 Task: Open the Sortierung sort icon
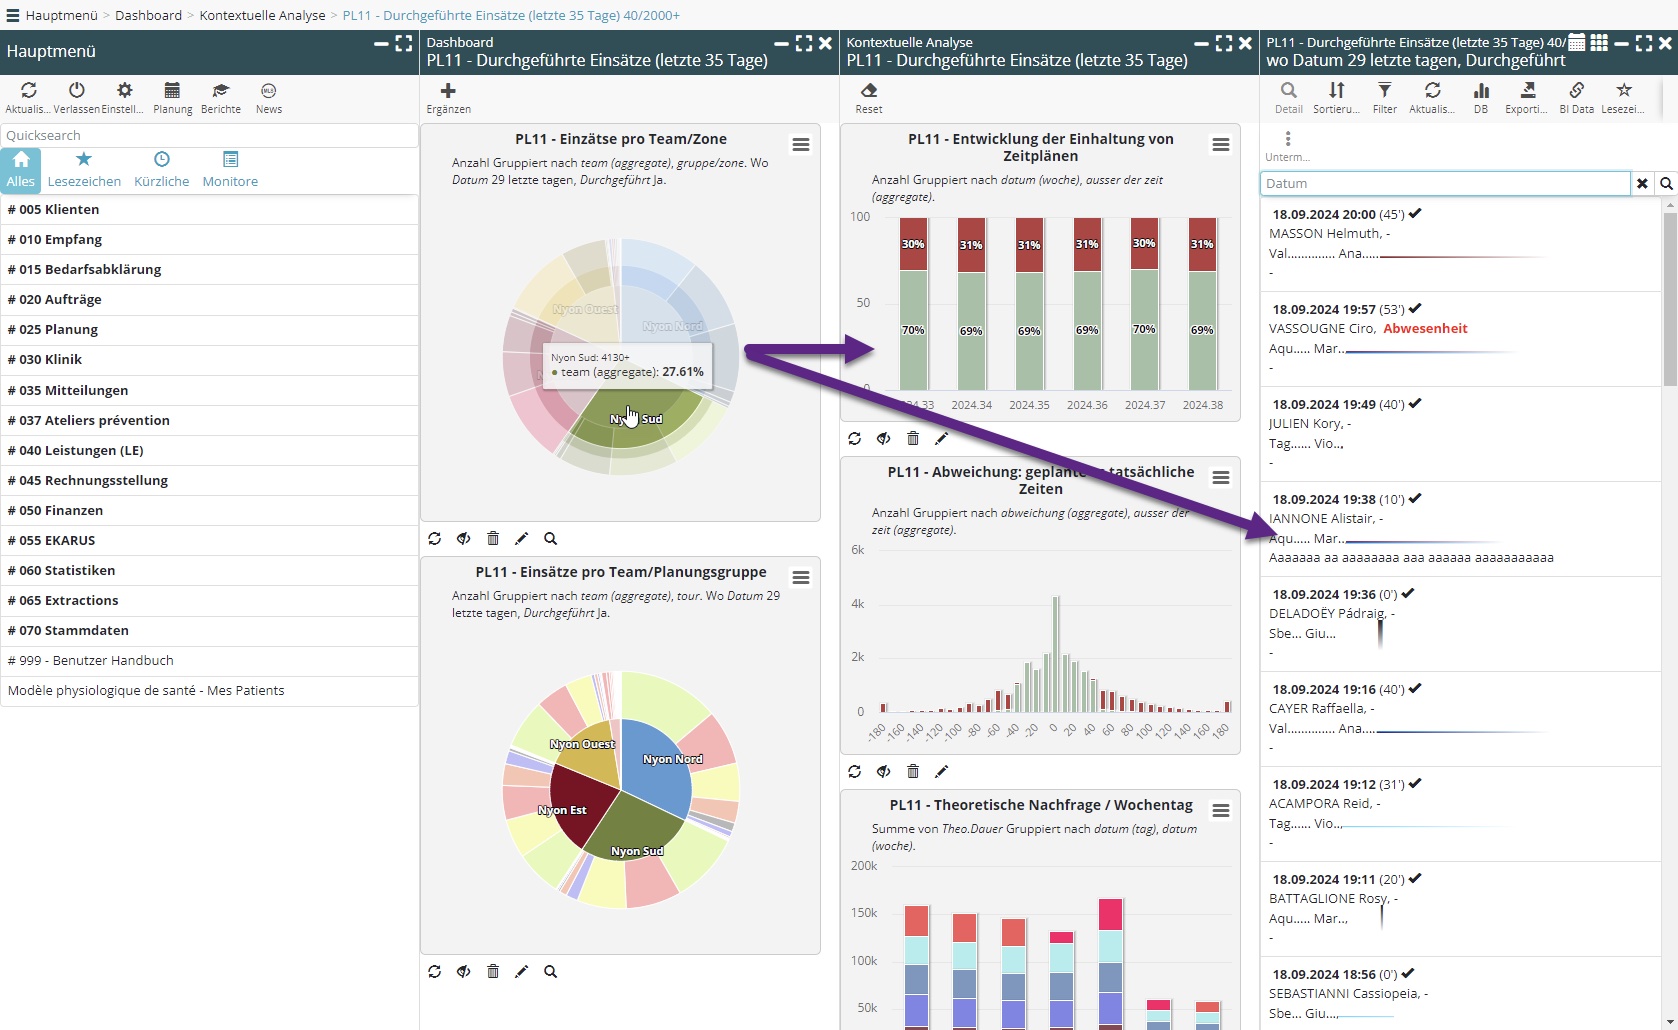pos(1336,91)
